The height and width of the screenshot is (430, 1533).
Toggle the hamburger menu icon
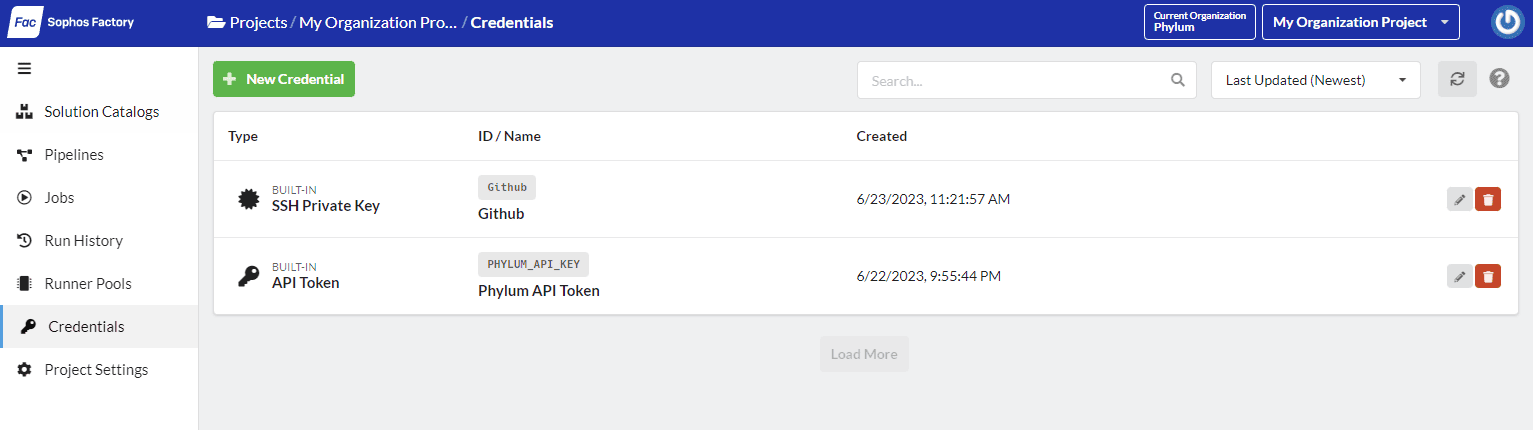click(x=25, y=69)
